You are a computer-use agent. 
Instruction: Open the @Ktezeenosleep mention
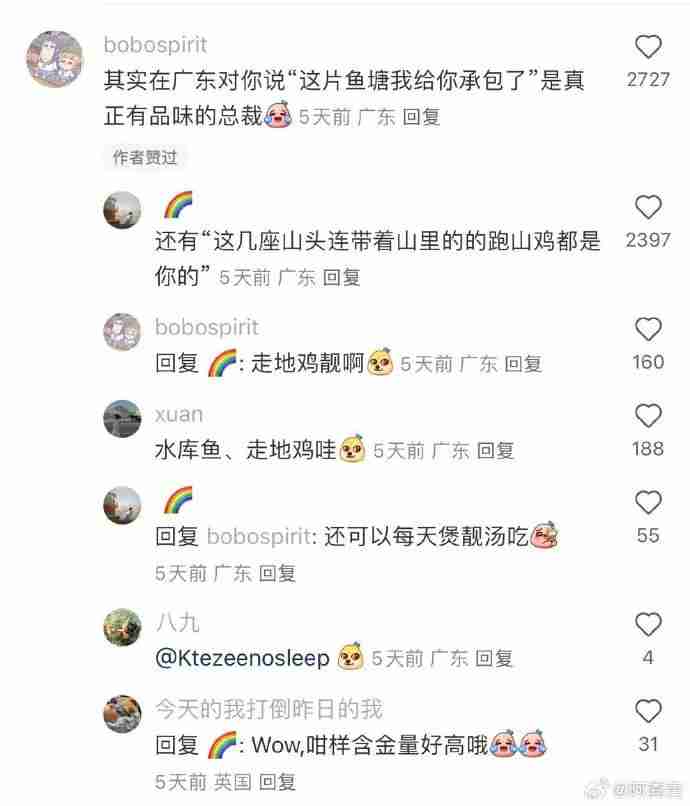coord(242,658)
